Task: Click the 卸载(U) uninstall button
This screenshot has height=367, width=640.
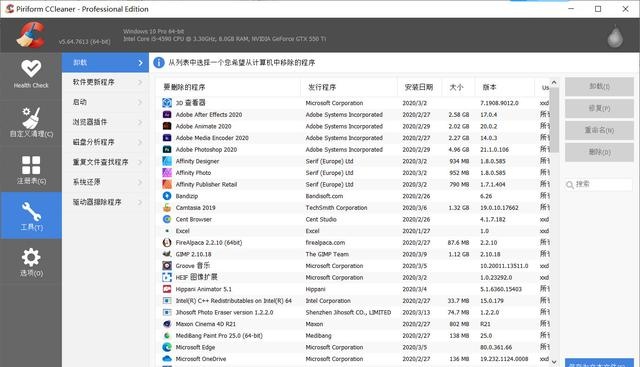Action: (x=599, y=87)
